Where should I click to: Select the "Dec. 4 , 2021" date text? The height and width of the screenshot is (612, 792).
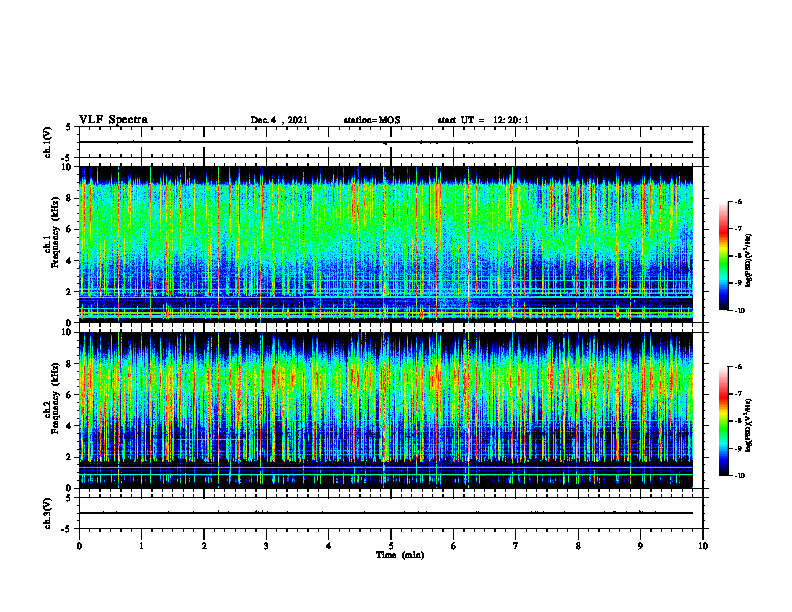[279, 120]
